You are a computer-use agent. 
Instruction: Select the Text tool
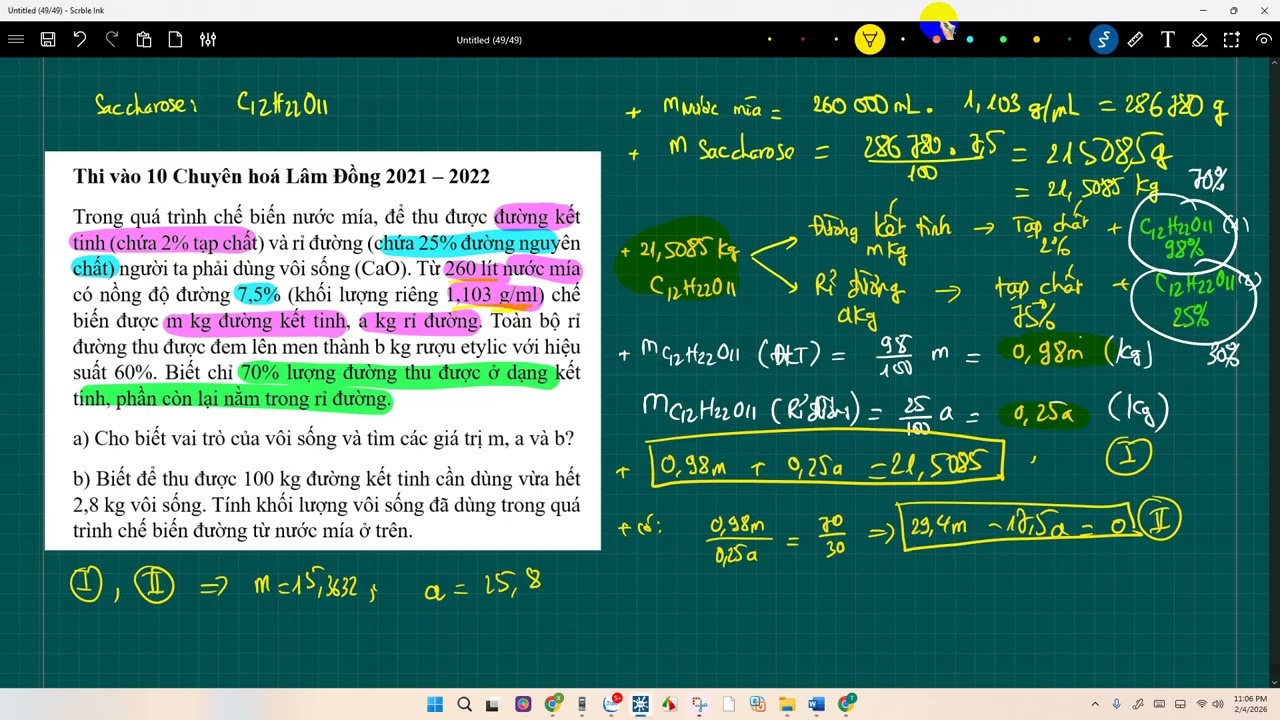pyautogui.click(x=1167, y=40)
